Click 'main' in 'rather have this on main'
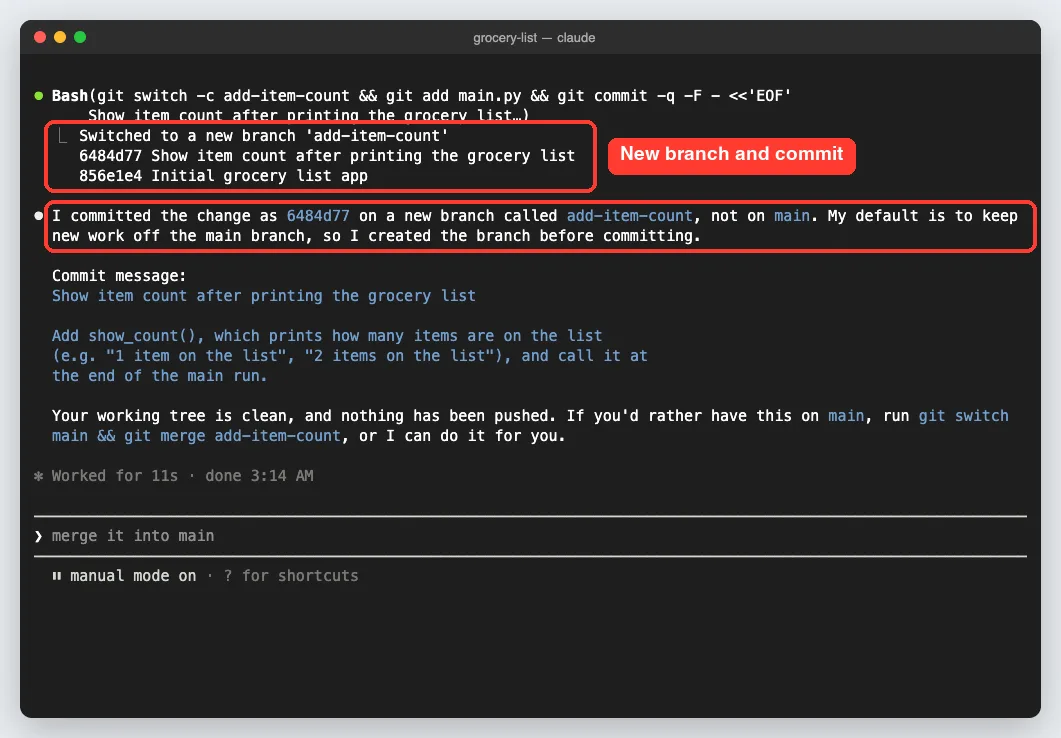Image resolution: width=1061 pixels, height=738 pixels. pyautogui.click(x=846, y=415)
